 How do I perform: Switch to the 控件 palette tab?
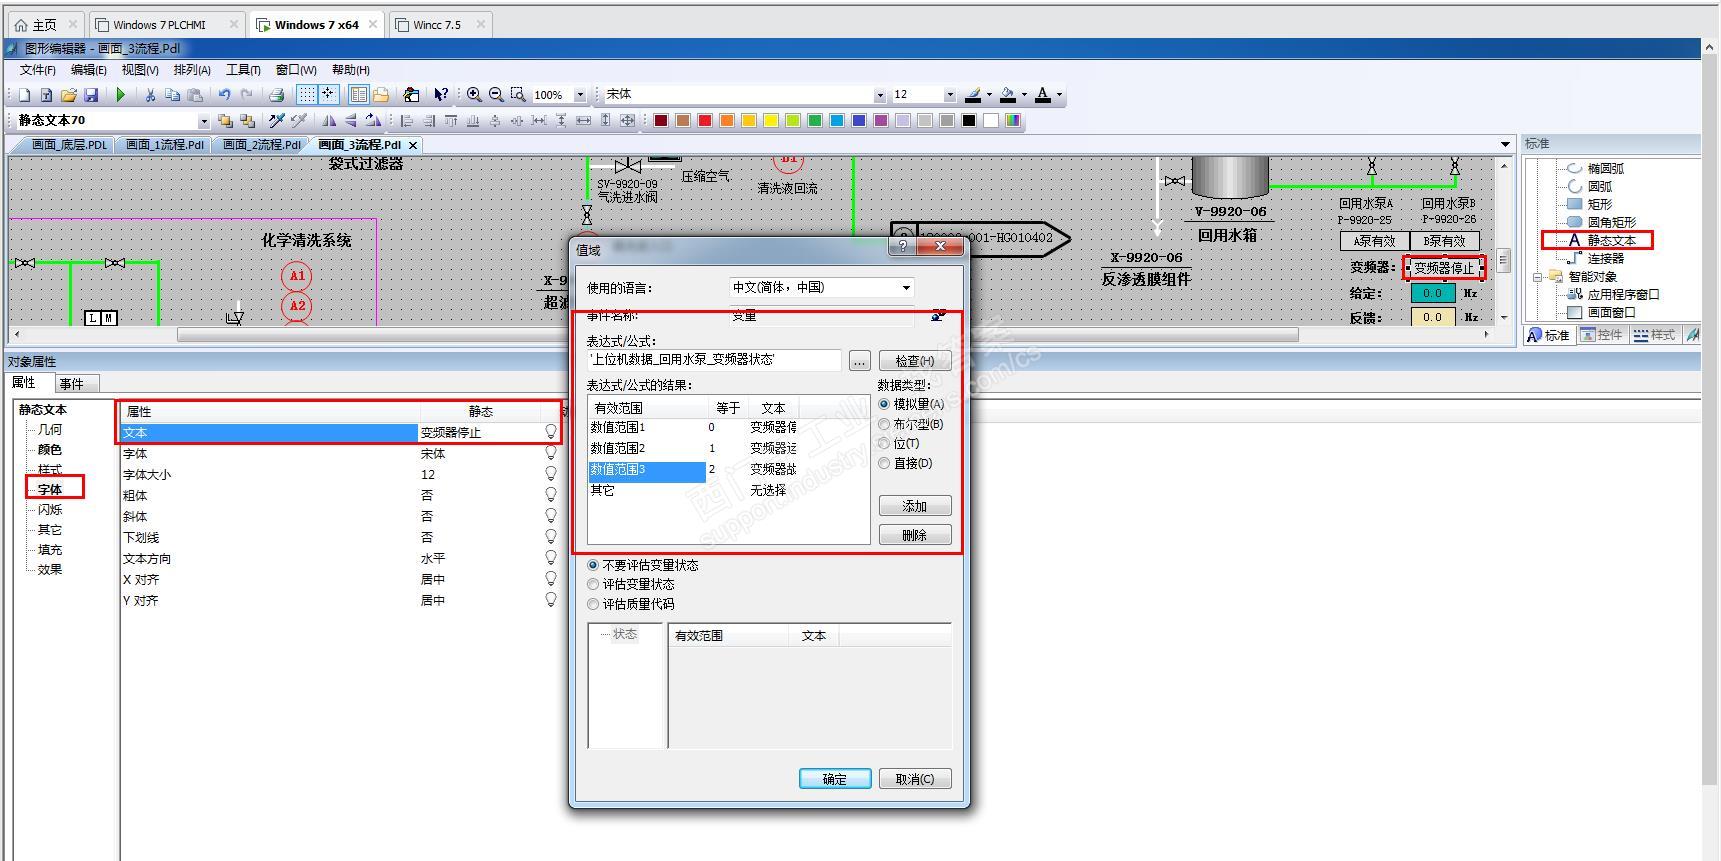pos(1603,335)
